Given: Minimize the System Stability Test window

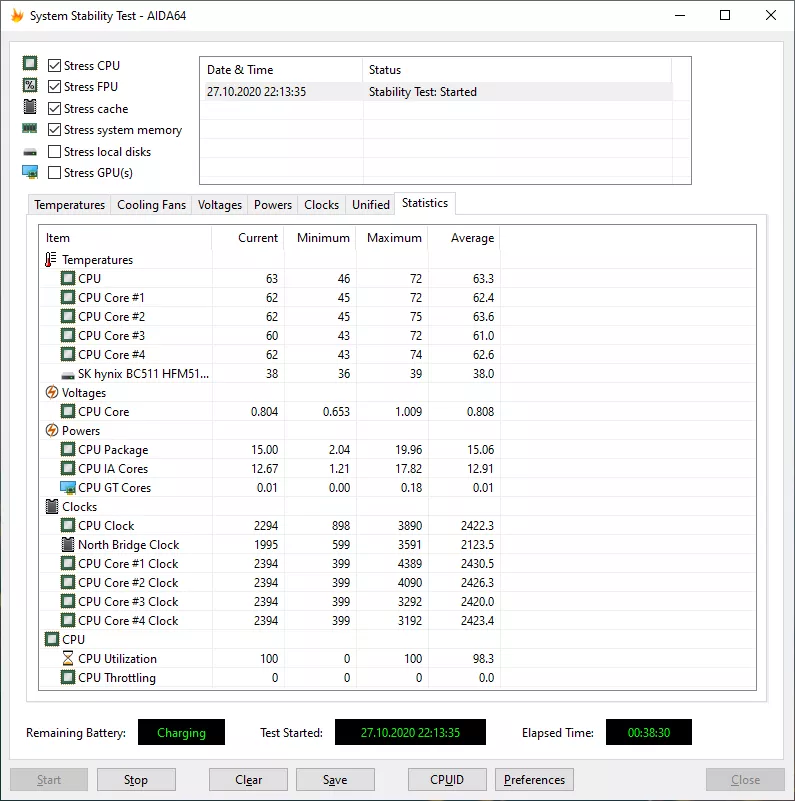Looking at the screenshot, I should coord(680,15).
